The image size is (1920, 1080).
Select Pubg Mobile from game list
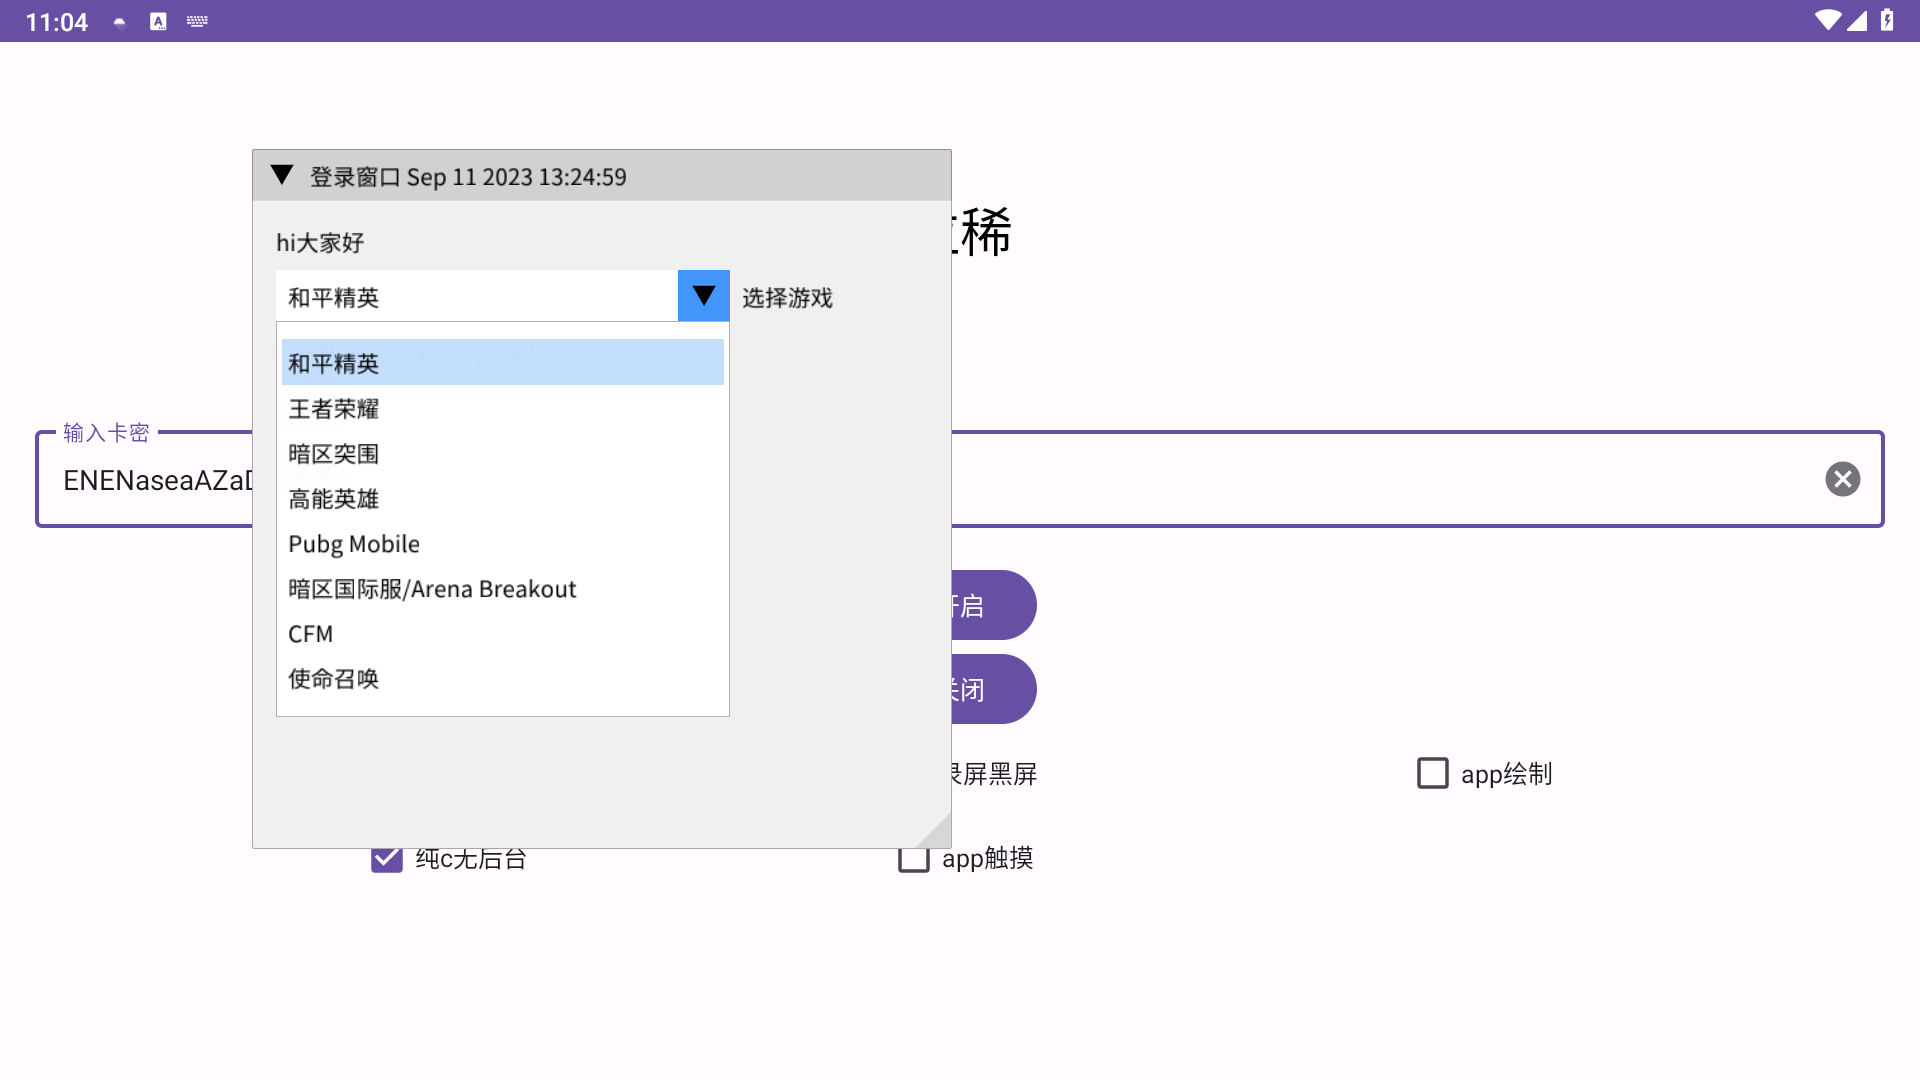[x=352, y=542]
